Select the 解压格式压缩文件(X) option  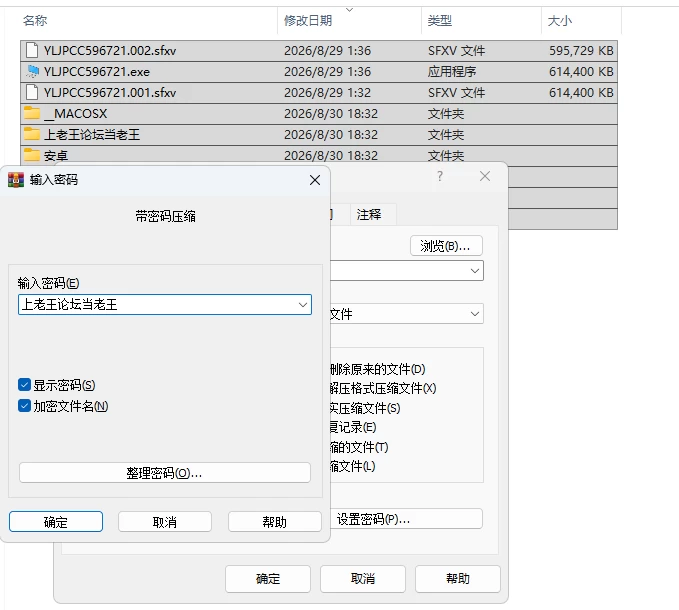click(383, 388)
